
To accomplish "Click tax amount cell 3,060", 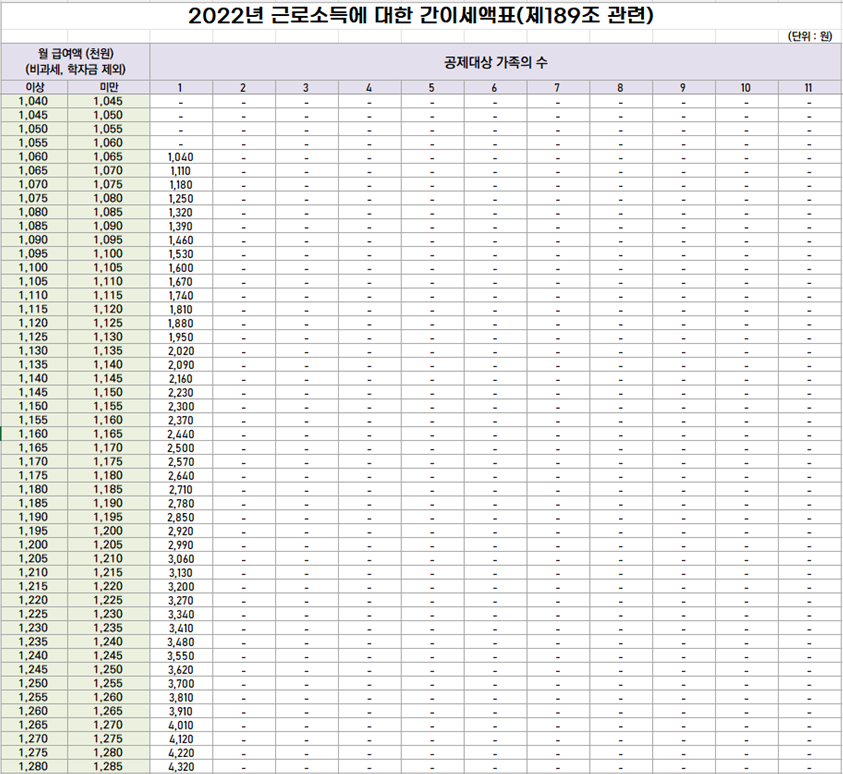I will coord(181,559).
